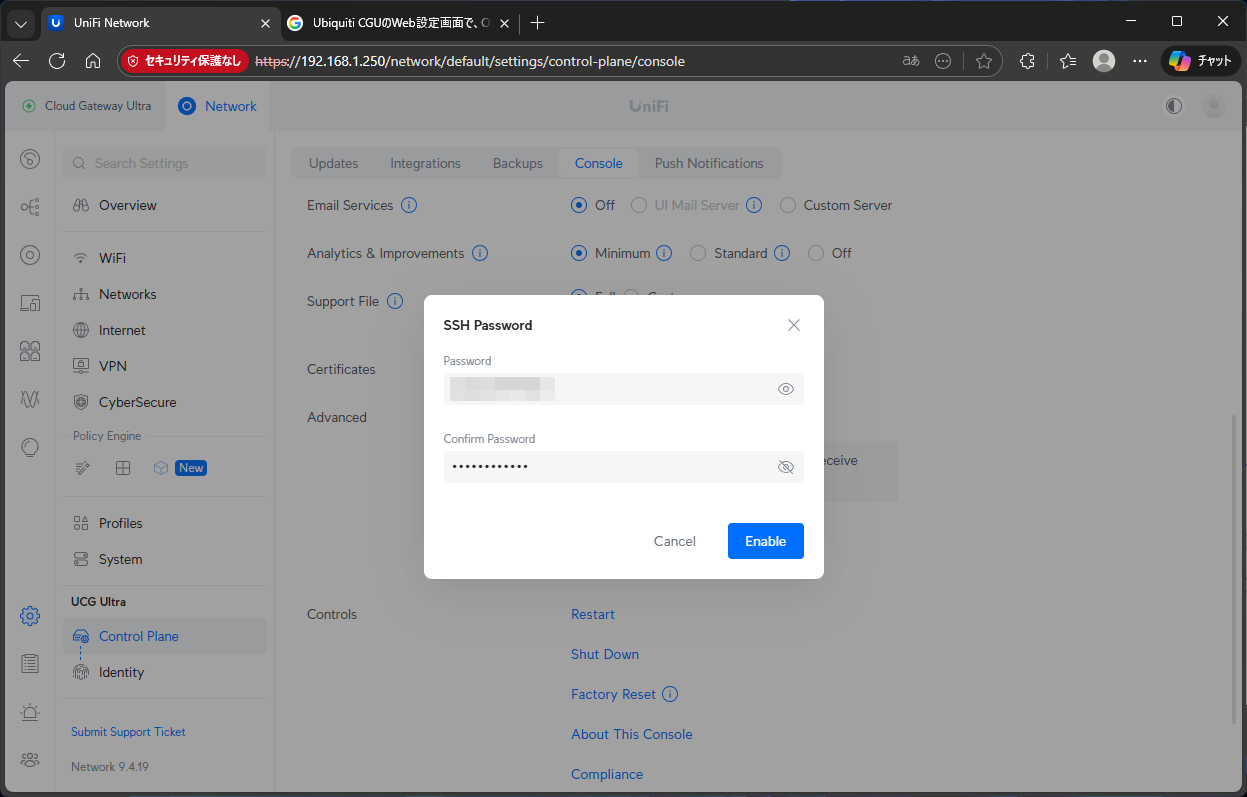1247x797 pixels.
Task: Open the topology icon in left sidebar
Action: (30, 207)
